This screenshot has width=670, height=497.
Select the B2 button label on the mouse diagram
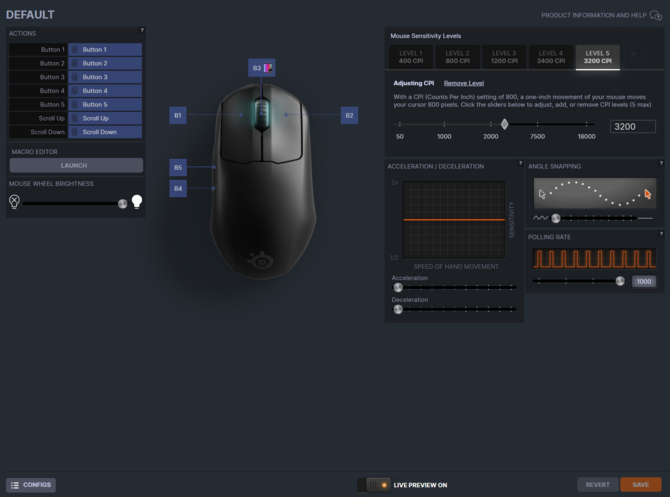coord(349,115)
